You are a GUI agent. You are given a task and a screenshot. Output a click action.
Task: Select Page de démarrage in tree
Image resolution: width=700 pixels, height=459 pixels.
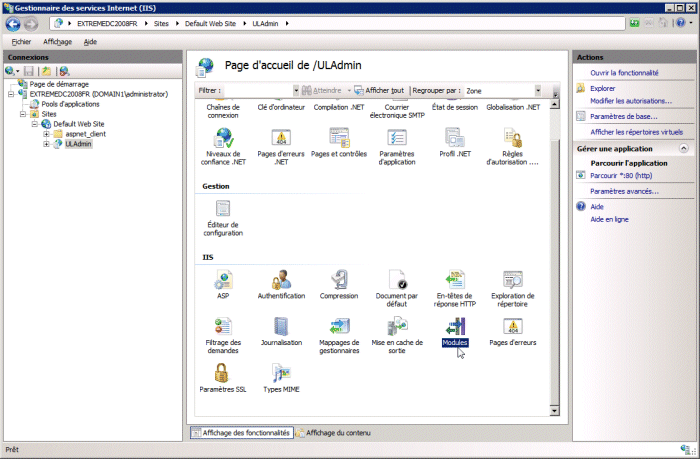pos(59,84)
